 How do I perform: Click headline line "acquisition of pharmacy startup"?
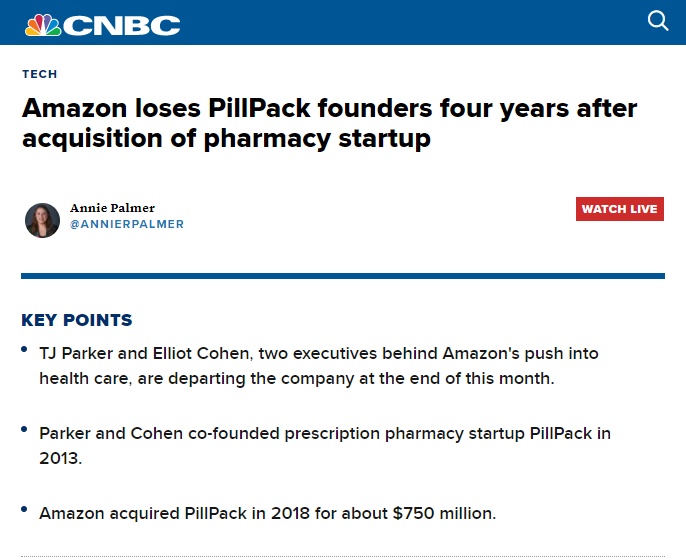(226, 138)
